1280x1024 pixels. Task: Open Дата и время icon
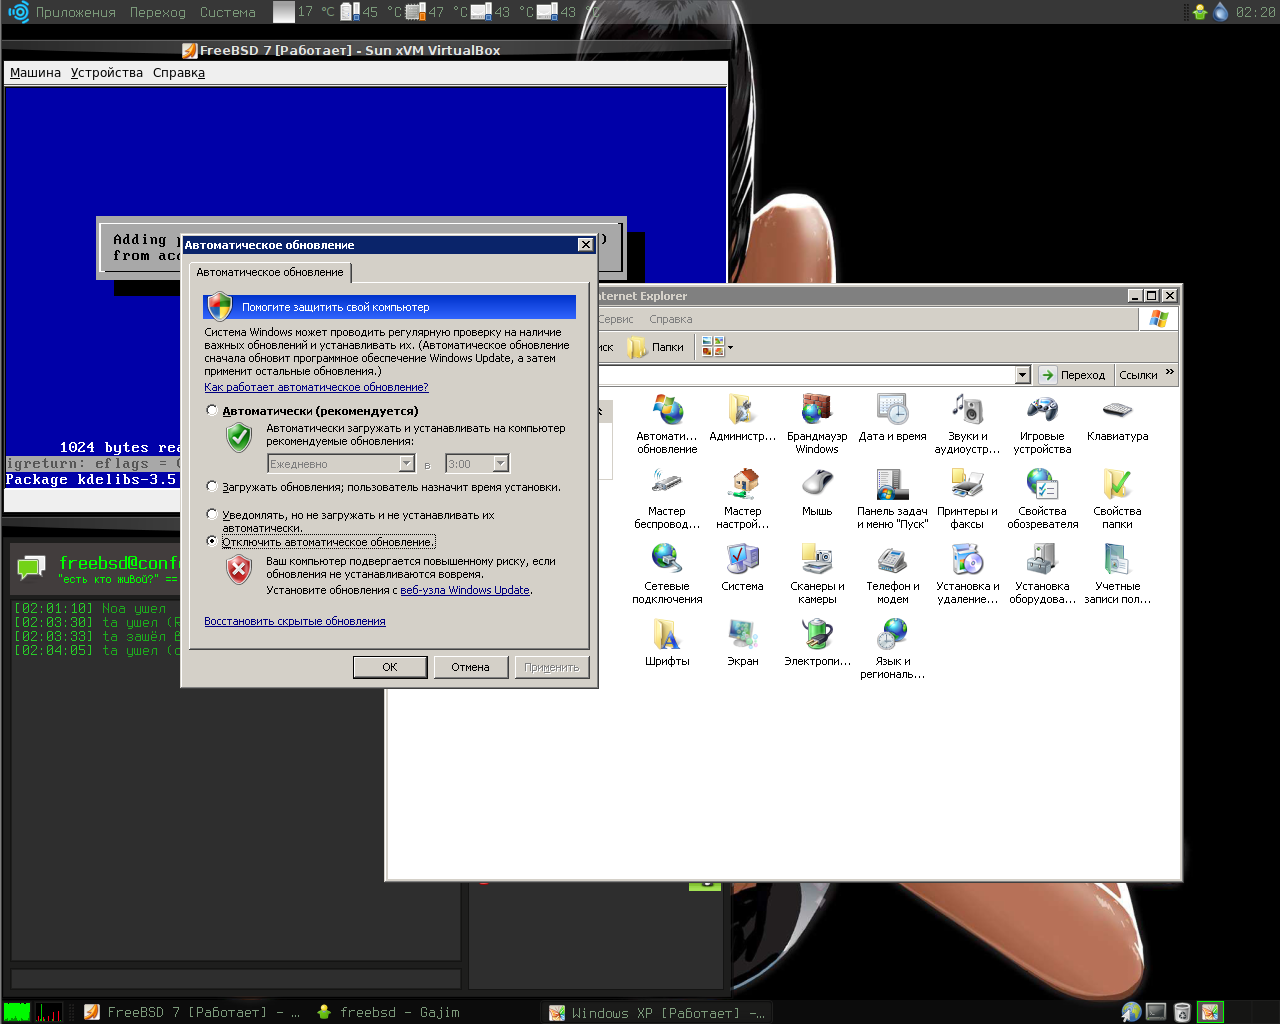click(892, 417)
